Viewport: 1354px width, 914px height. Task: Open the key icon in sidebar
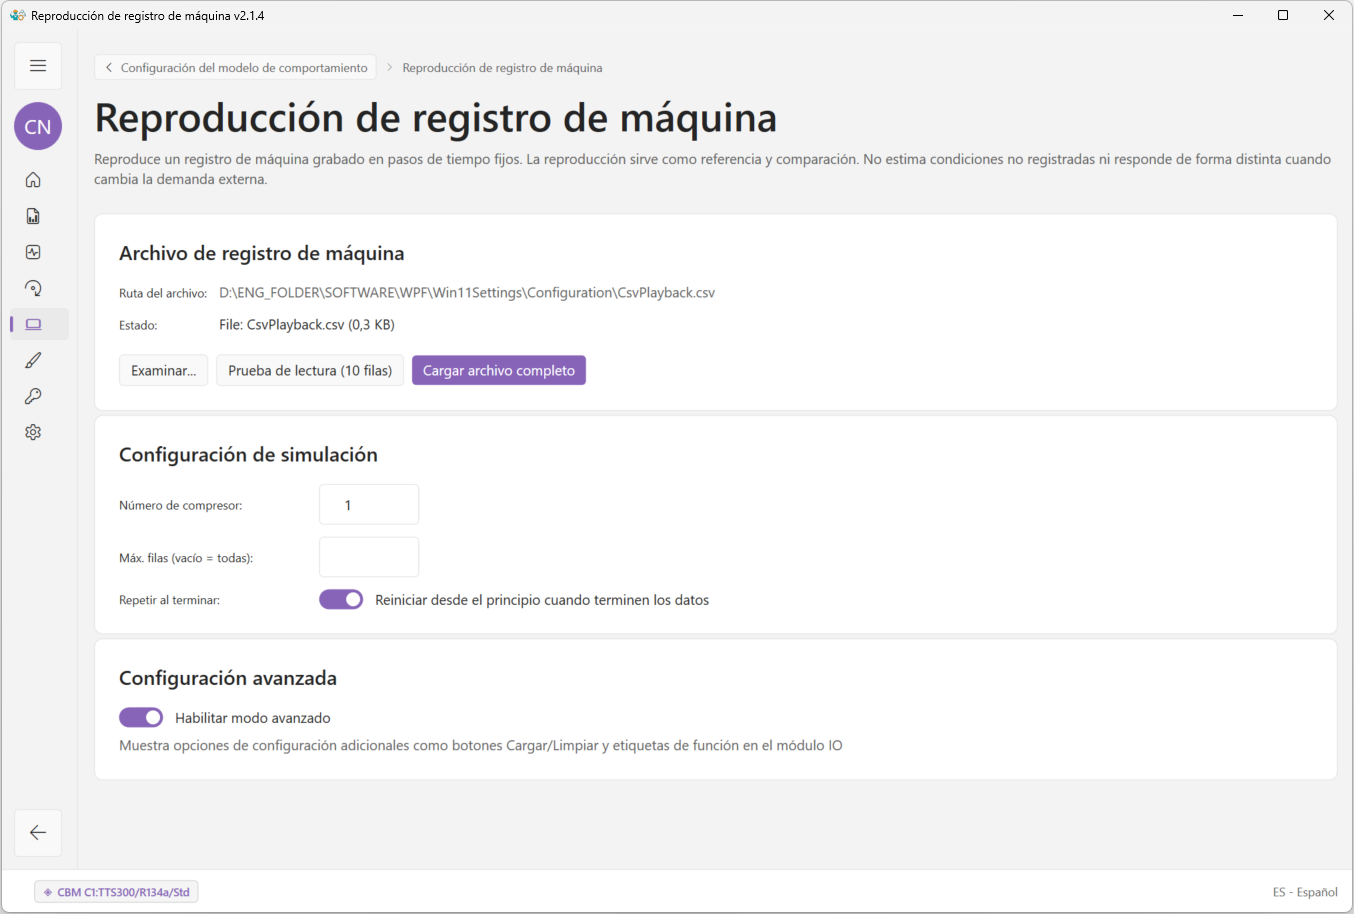pos(33,396)
